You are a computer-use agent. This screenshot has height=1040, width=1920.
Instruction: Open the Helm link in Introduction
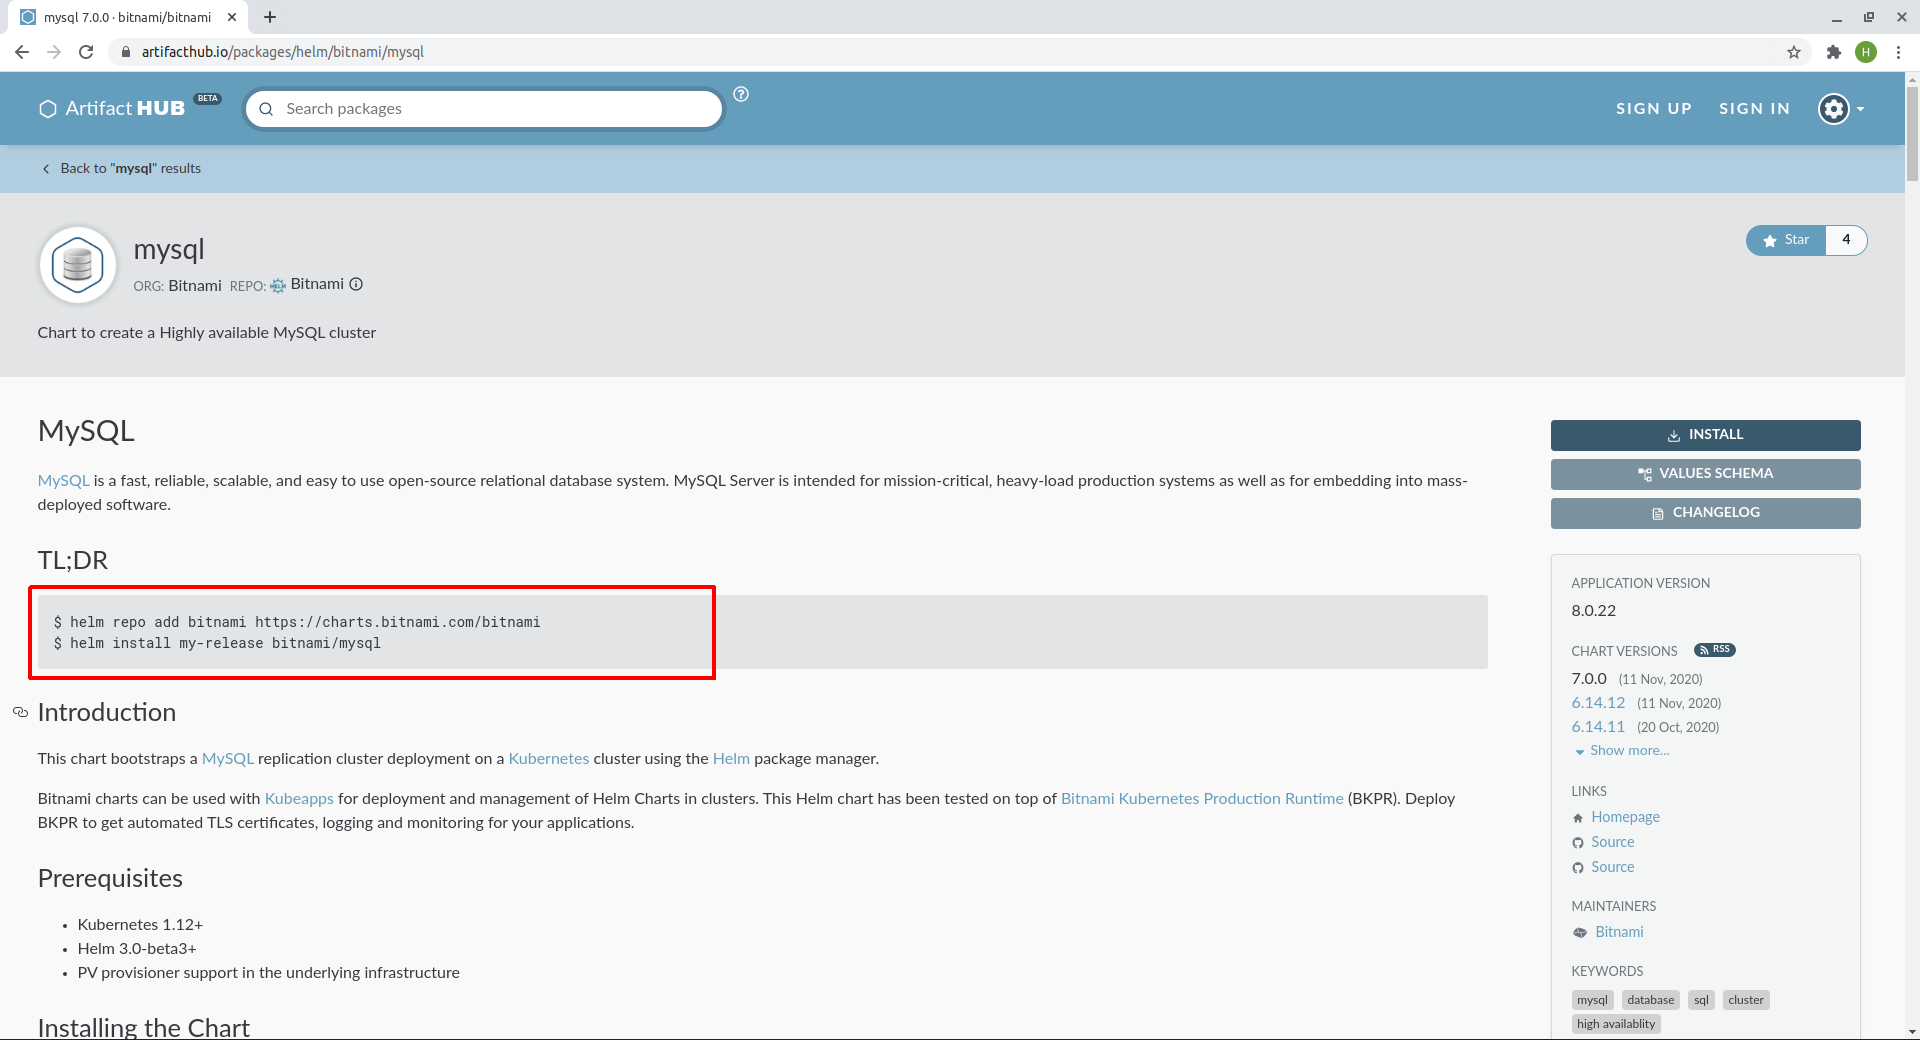coord(731,759)
